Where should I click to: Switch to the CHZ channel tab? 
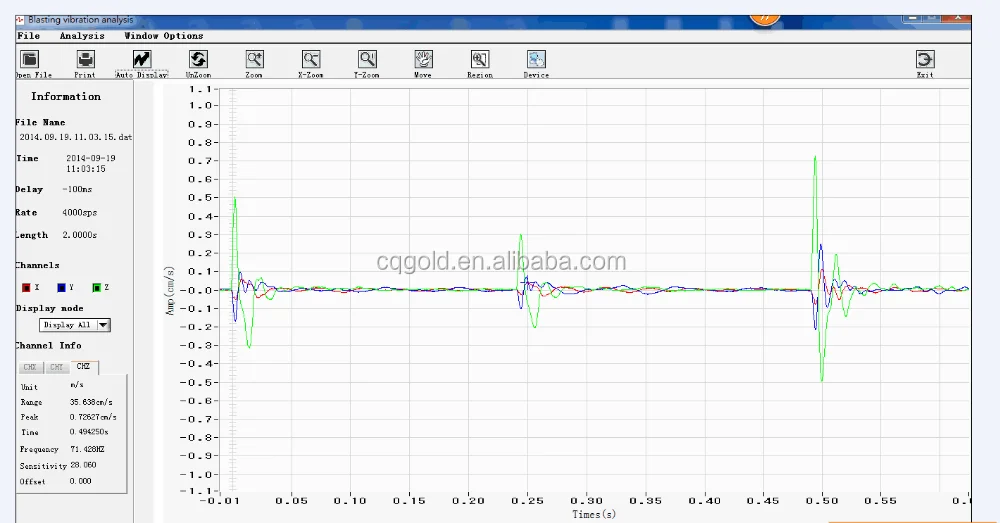84,367
